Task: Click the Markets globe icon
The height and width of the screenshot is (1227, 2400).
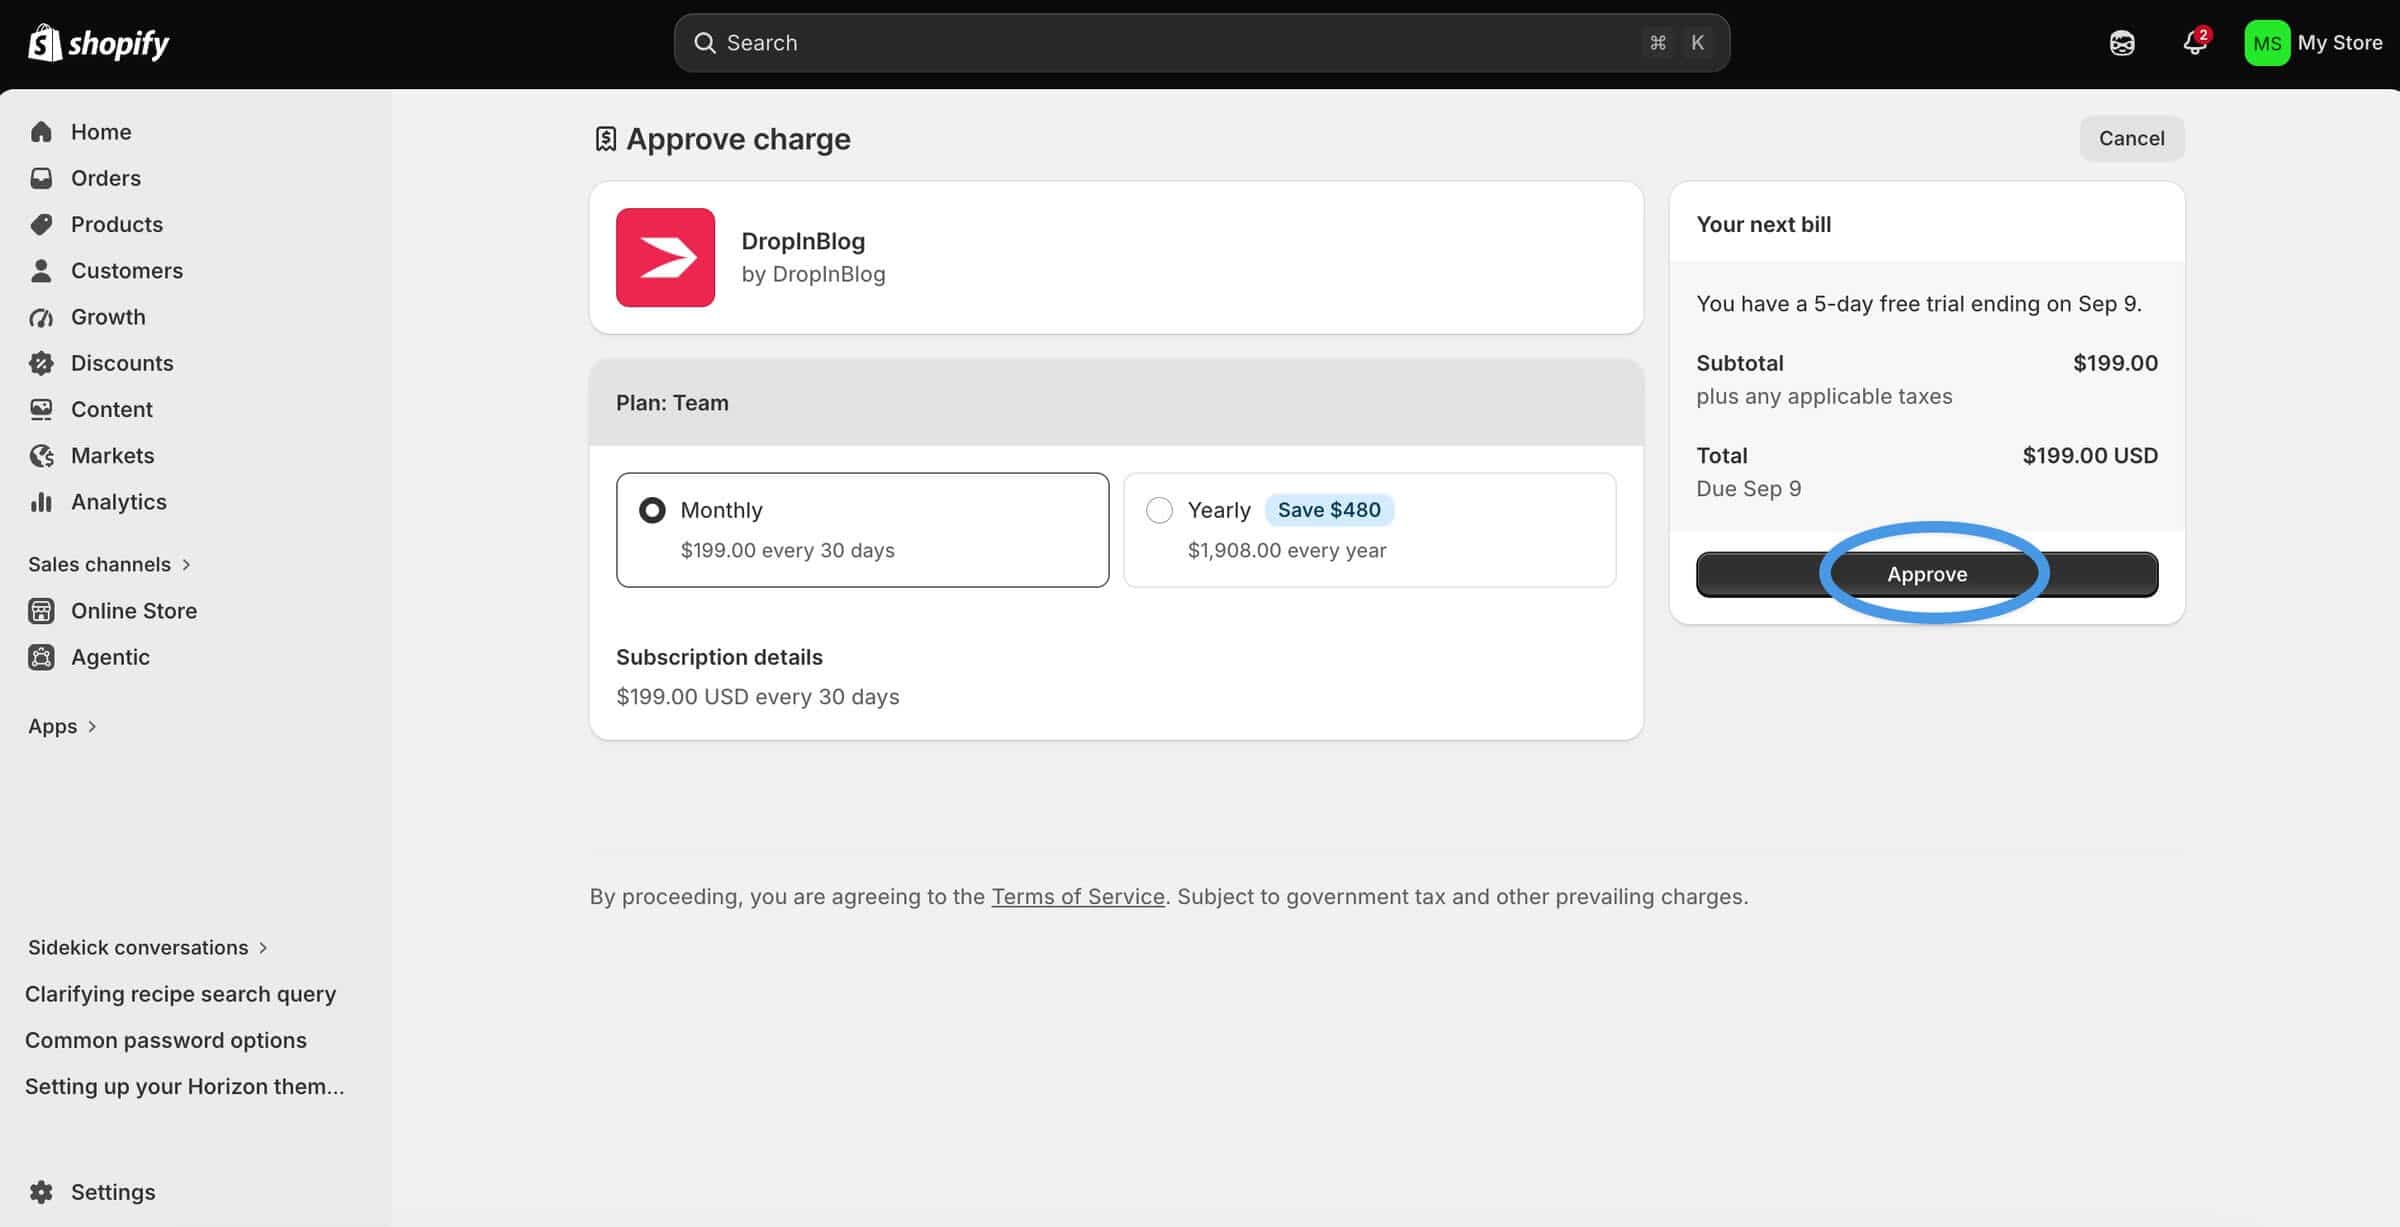Action: pos(41,456)
